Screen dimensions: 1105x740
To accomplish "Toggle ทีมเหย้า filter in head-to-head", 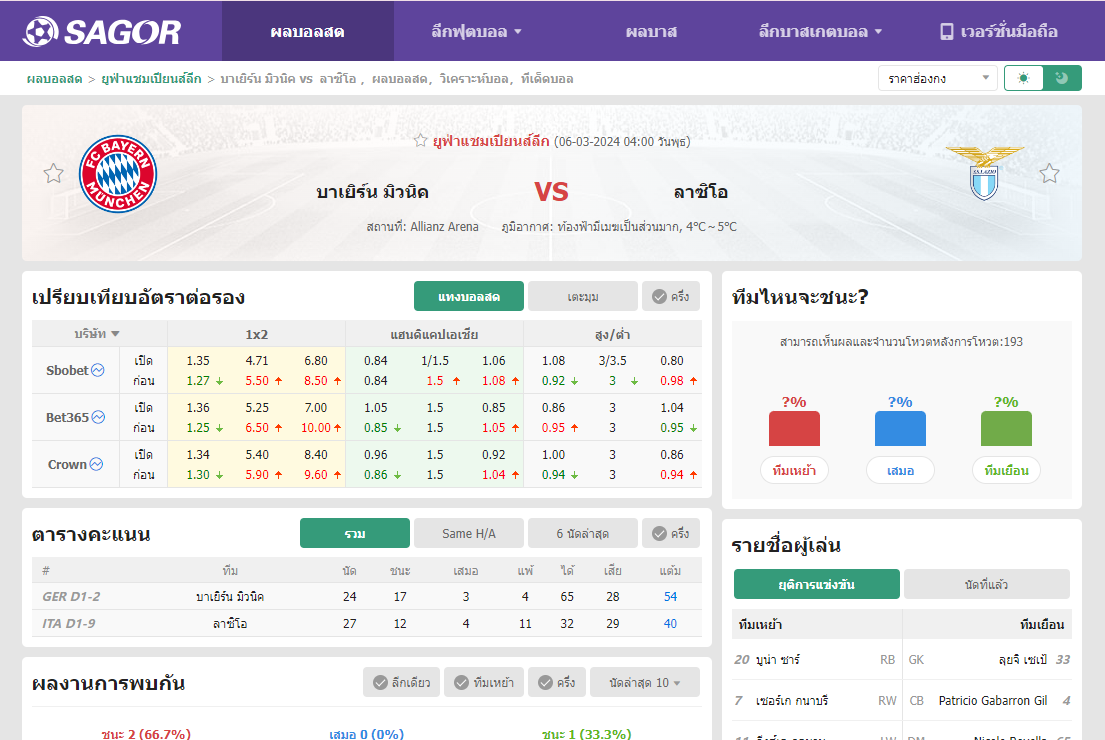I will 484,682.
